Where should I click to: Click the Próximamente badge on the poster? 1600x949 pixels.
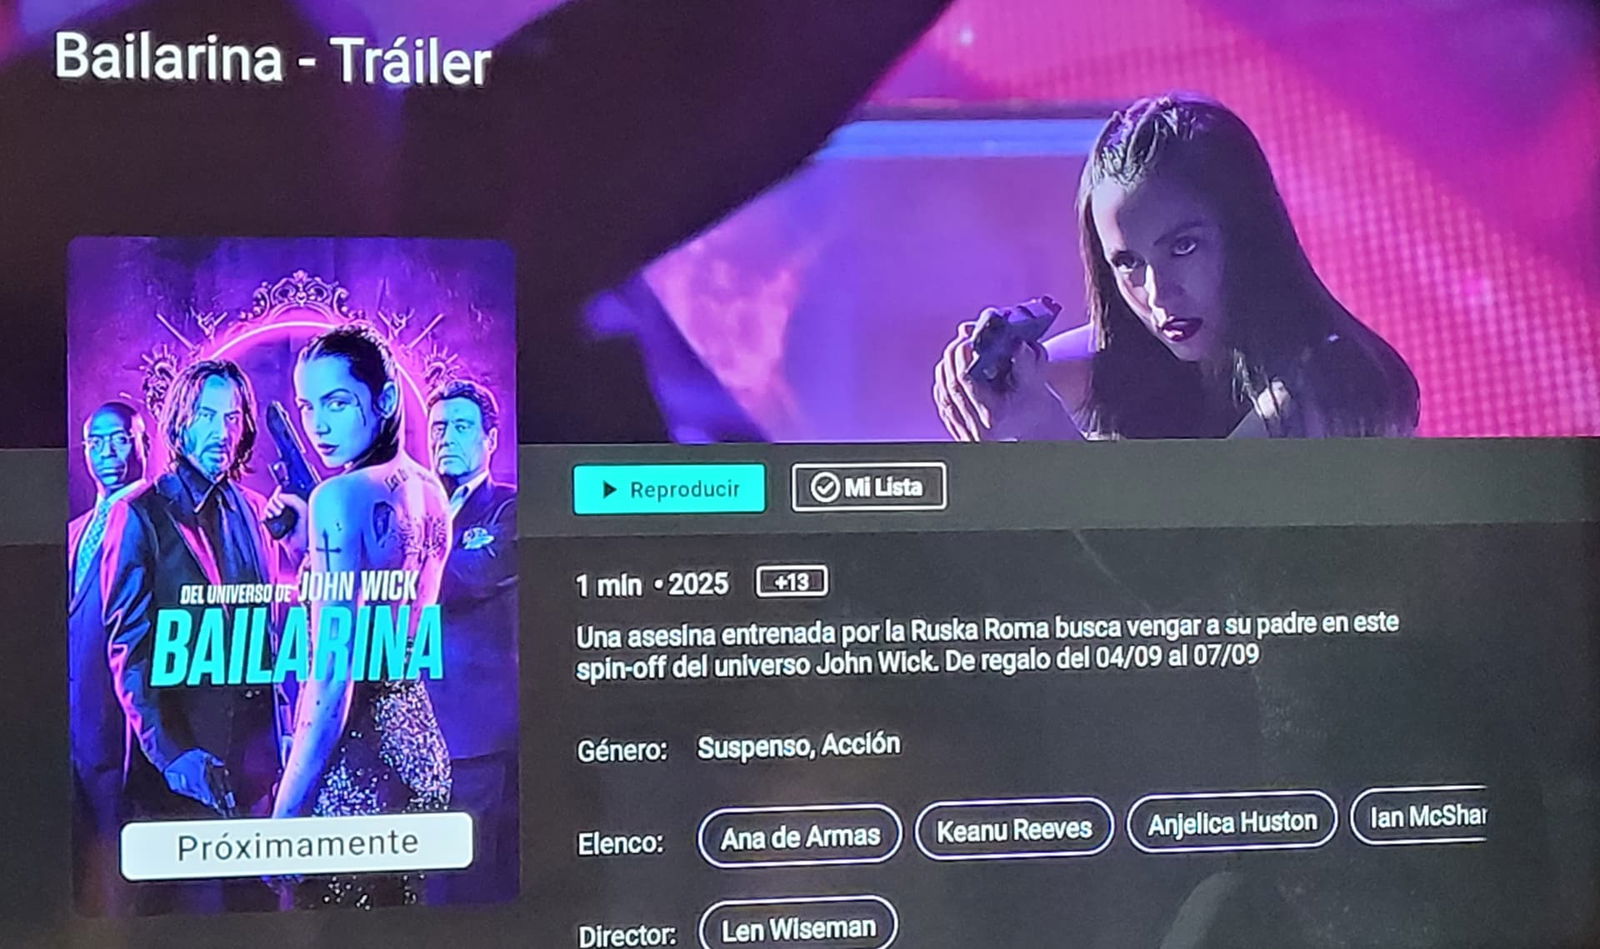(x=297, y=846)
